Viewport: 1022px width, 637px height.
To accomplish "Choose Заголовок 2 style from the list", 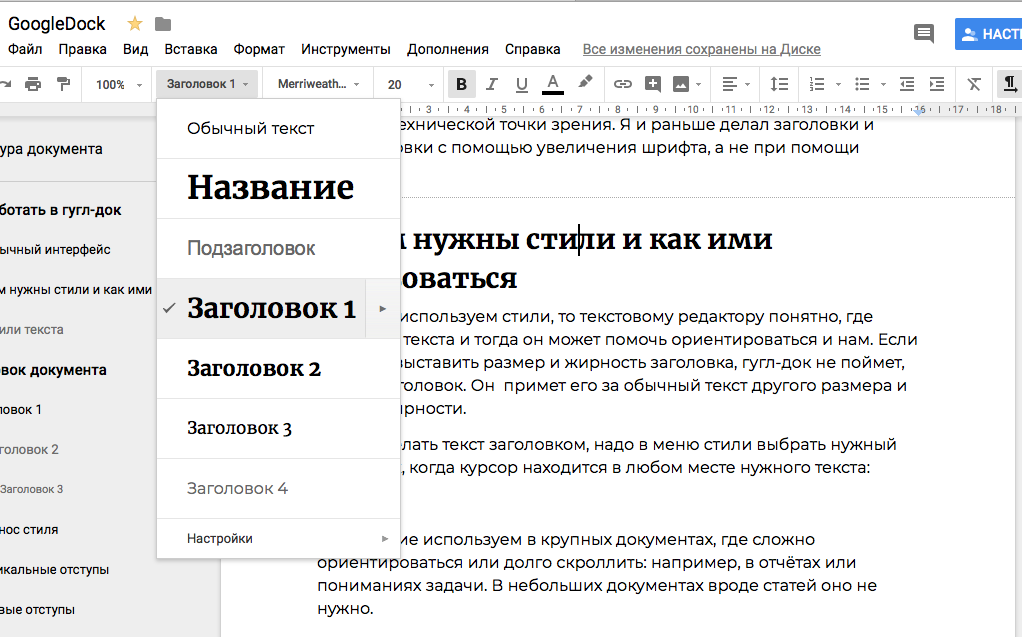I will 254,368.
